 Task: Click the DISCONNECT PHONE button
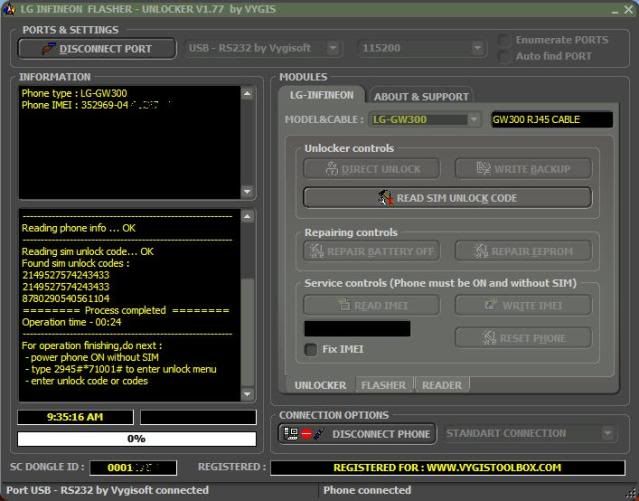click(357, 434)
